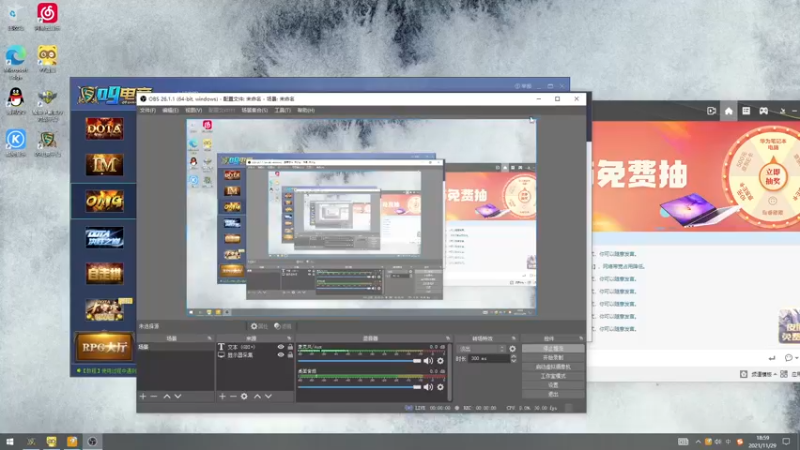
Task: Move source down arrow in sources panel
Action: point(268,396)
